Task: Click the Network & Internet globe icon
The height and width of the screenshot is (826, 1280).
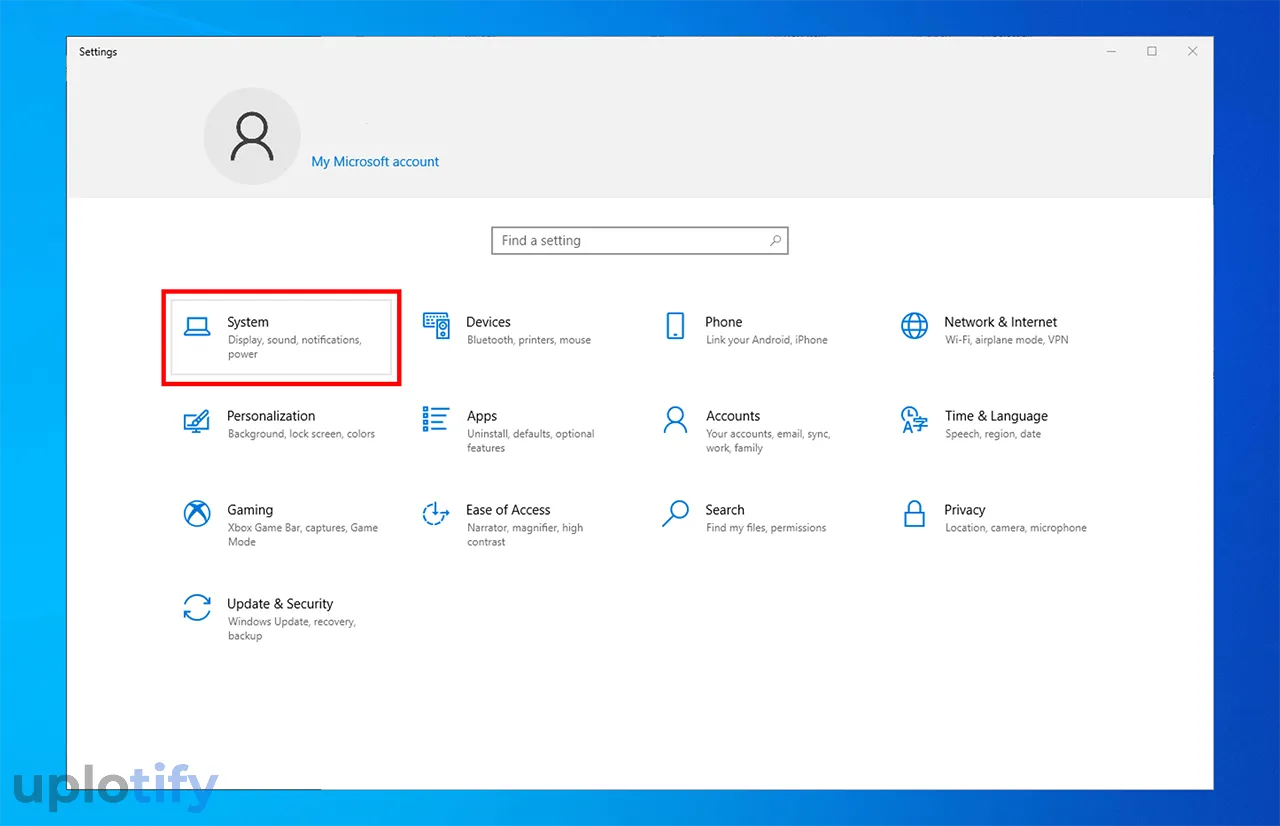Action: click(914, 326)
